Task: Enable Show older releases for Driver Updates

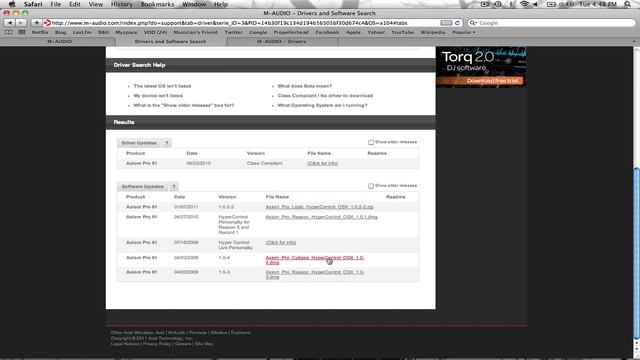Action: coord(371,142)
